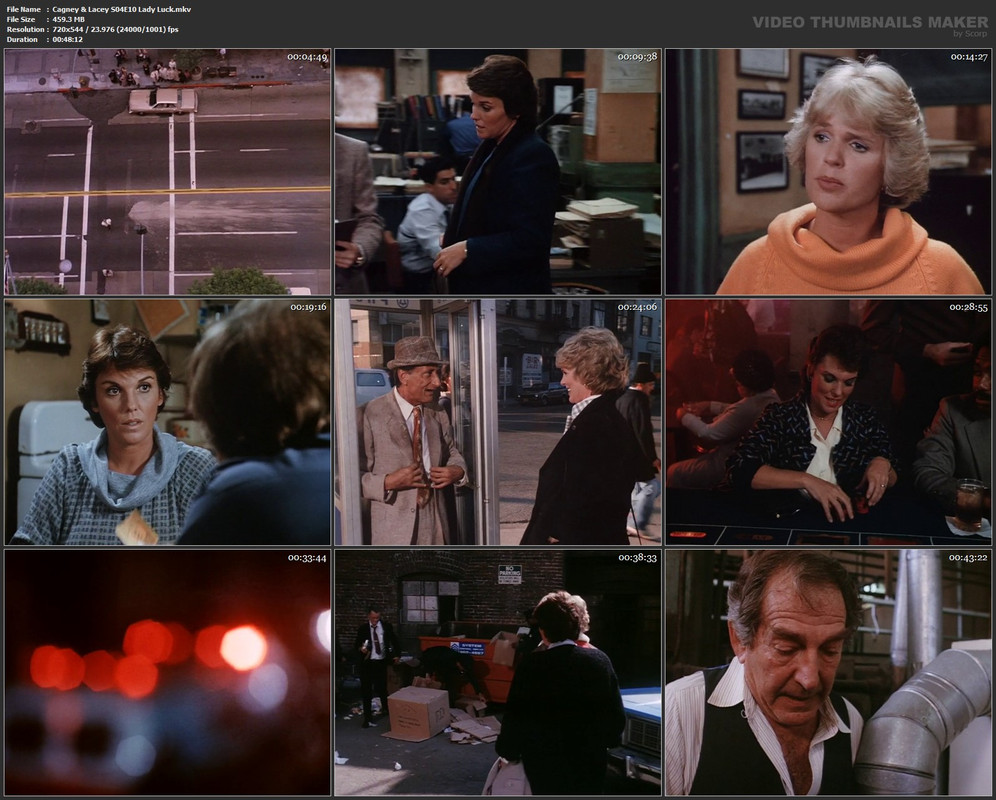Click the 'Duration' label

22,39
